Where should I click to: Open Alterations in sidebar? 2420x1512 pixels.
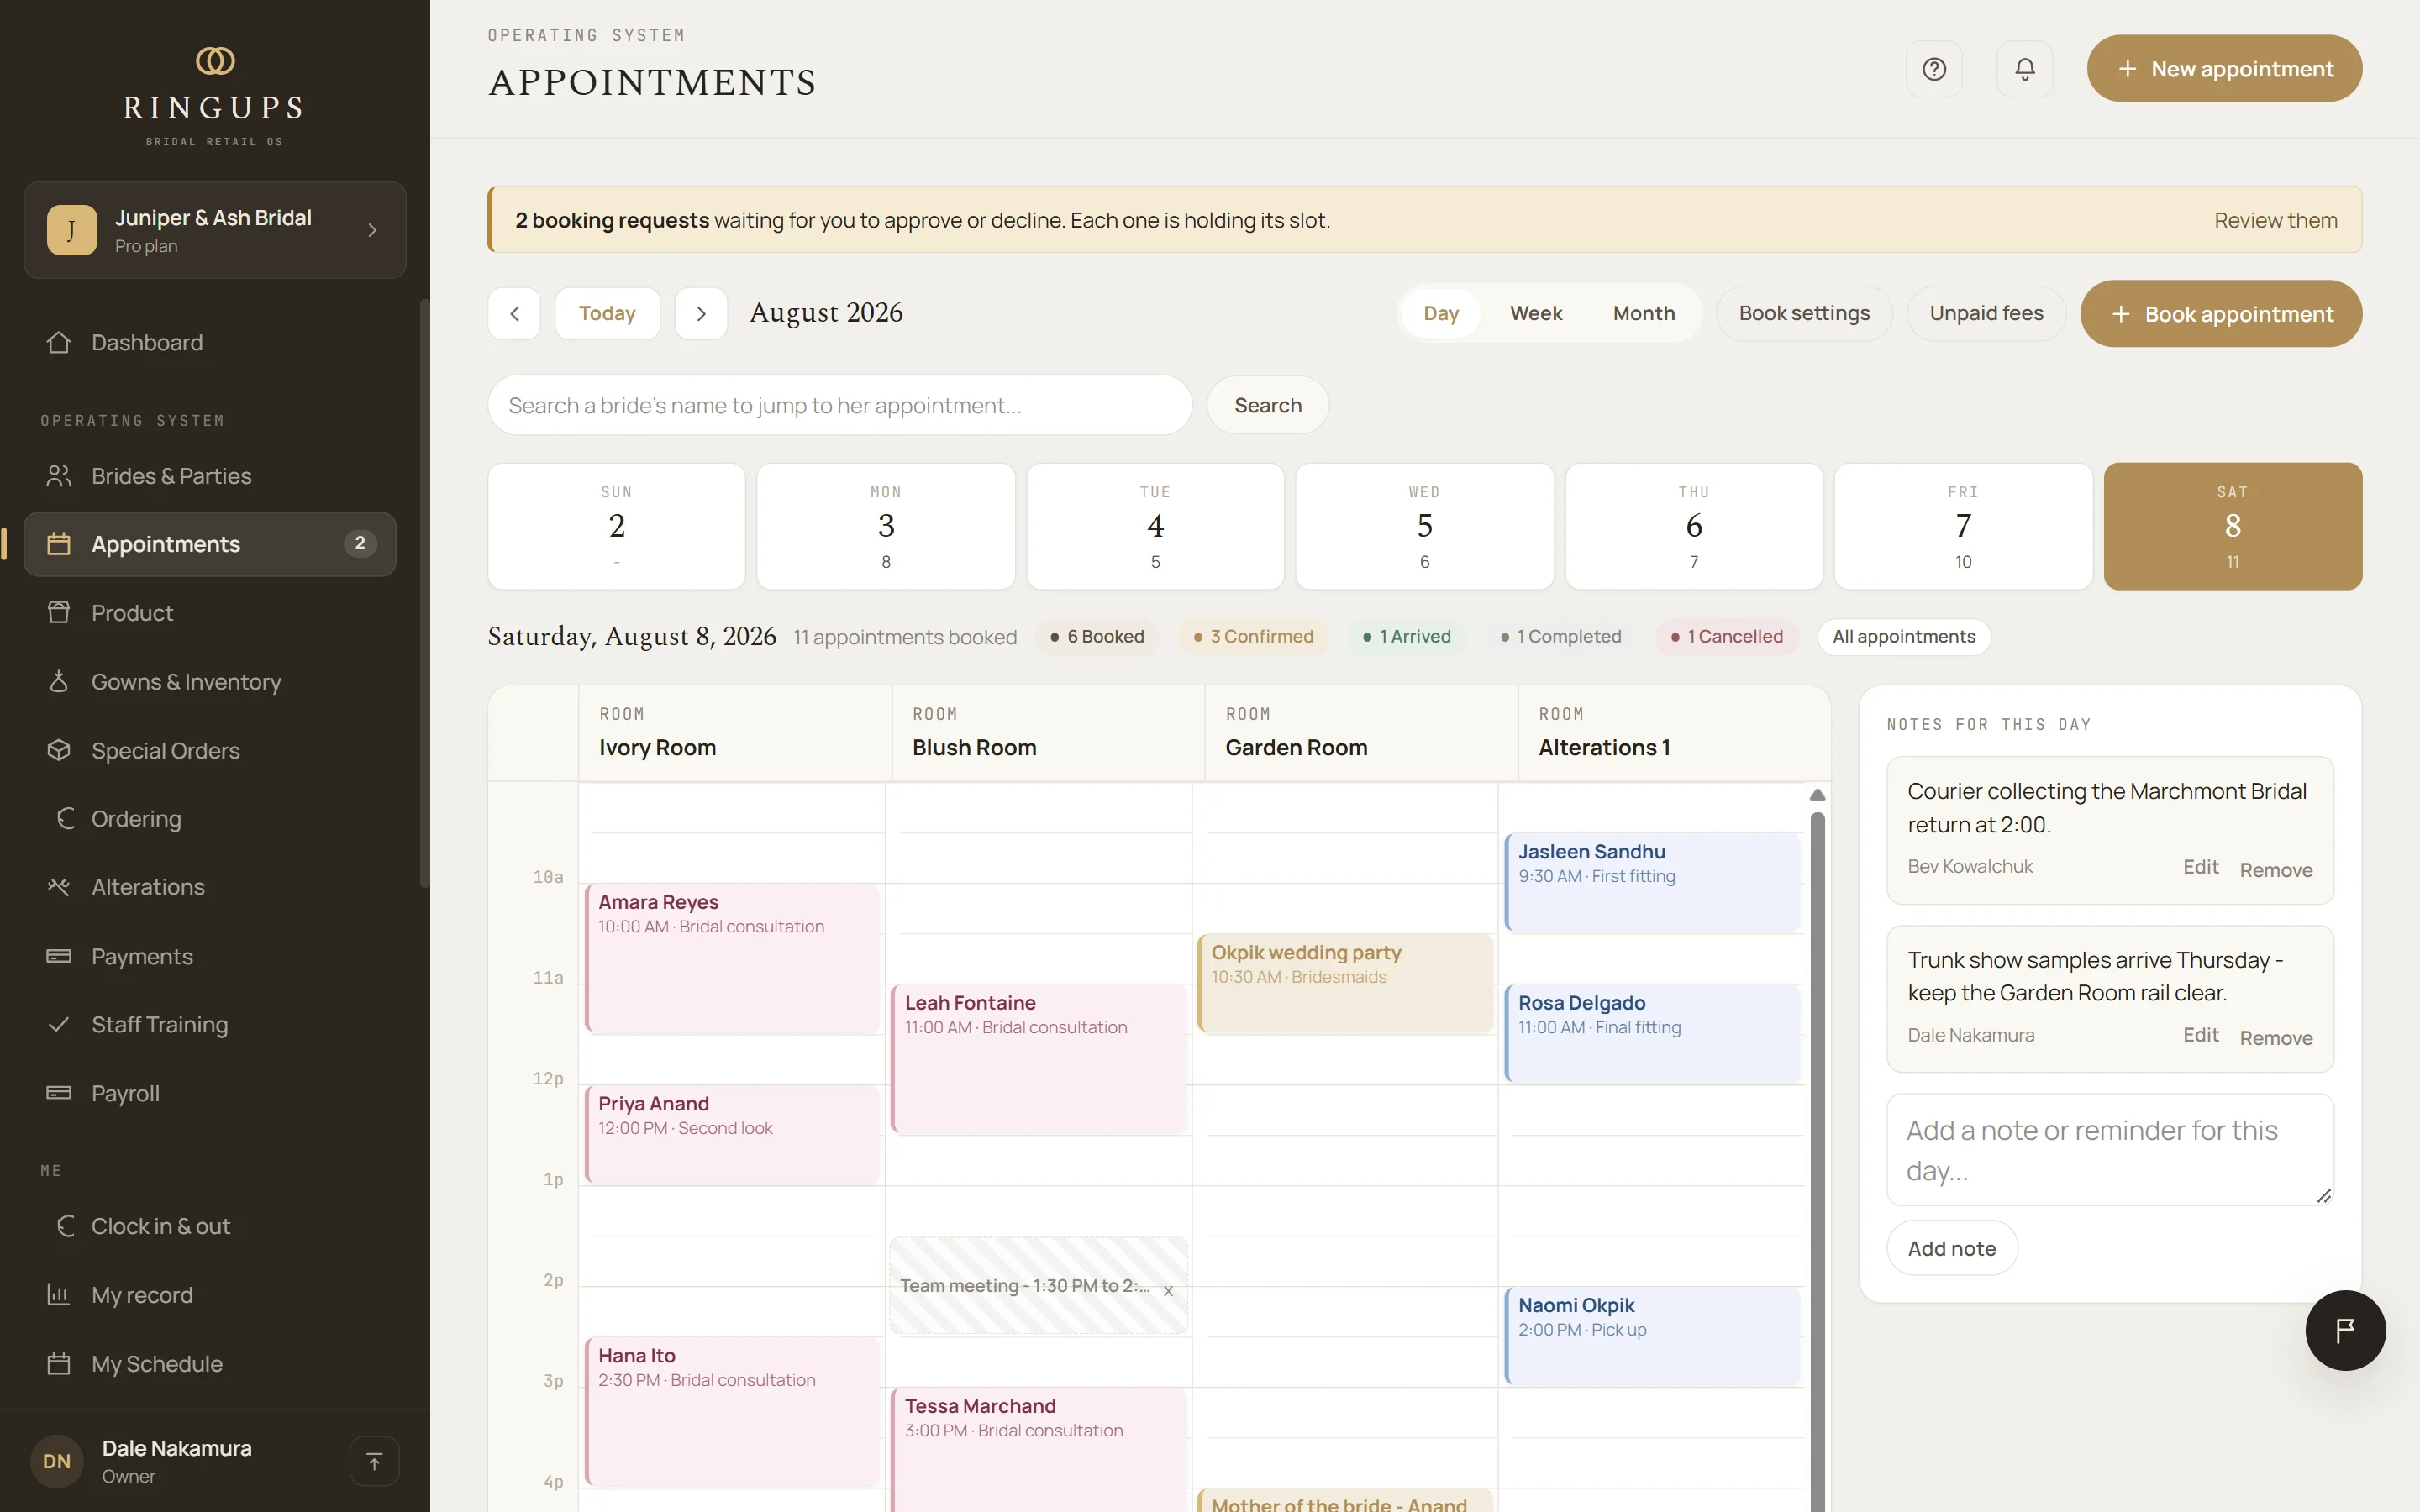click(210, 887)
